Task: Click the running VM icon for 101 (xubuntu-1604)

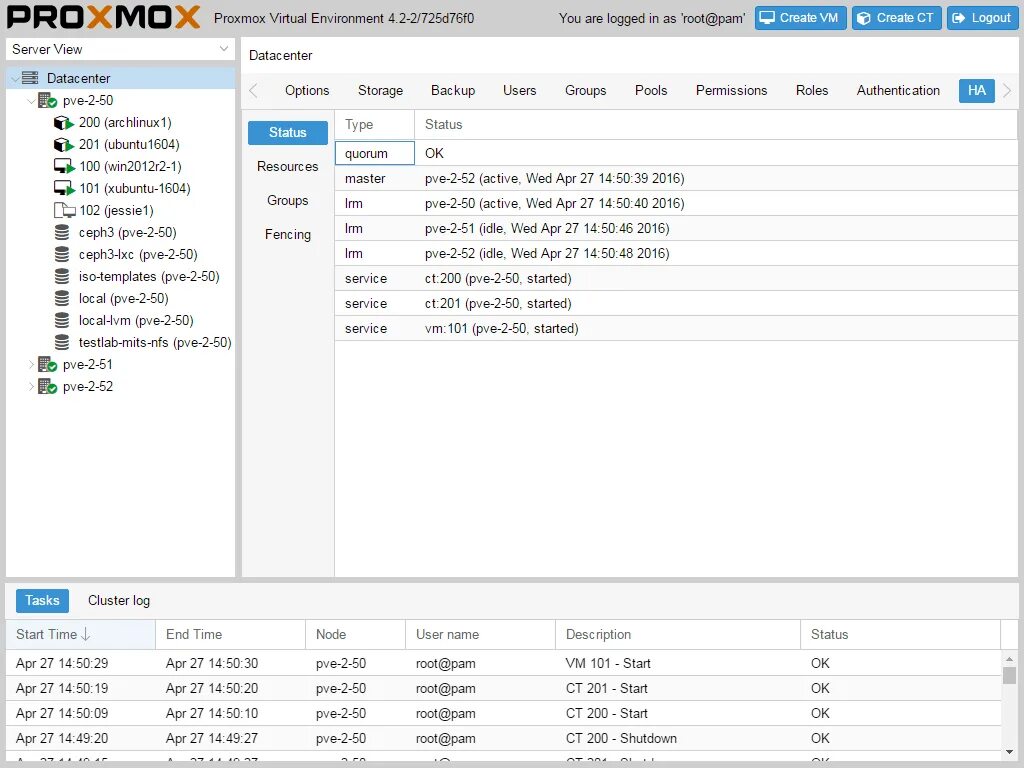Action: [64, 189]
